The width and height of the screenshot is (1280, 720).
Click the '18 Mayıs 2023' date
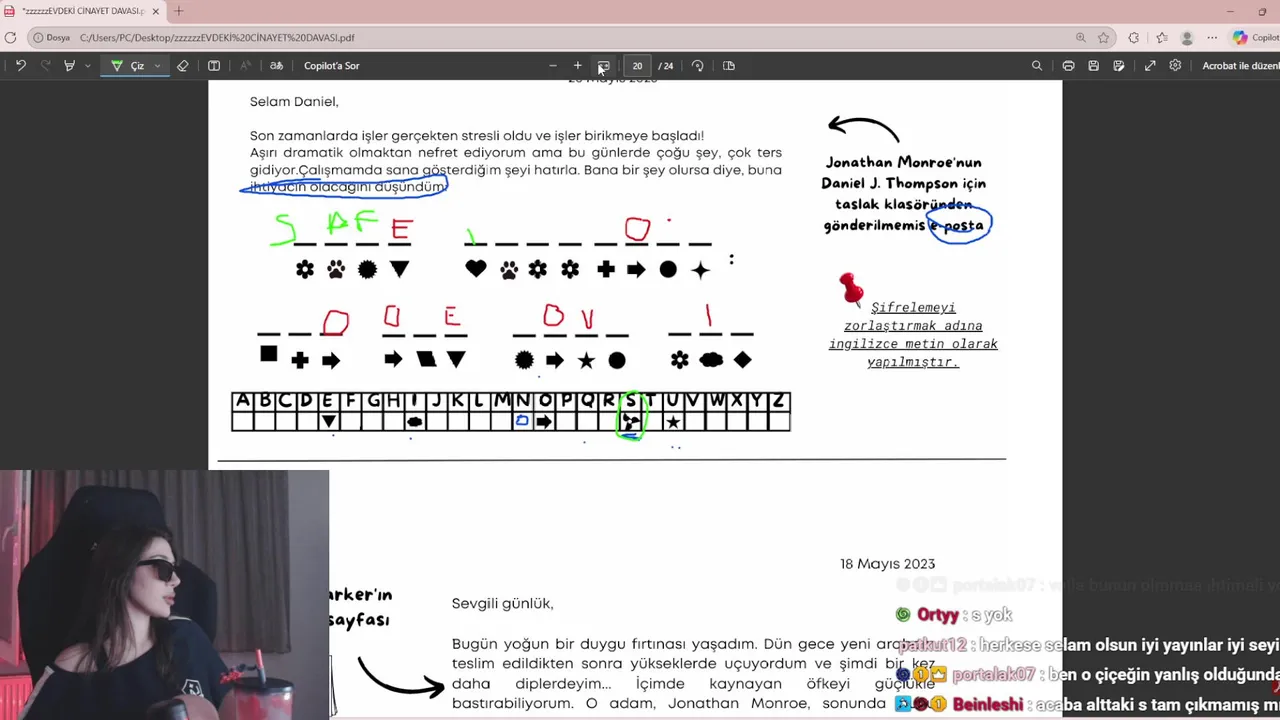(887, 564)
